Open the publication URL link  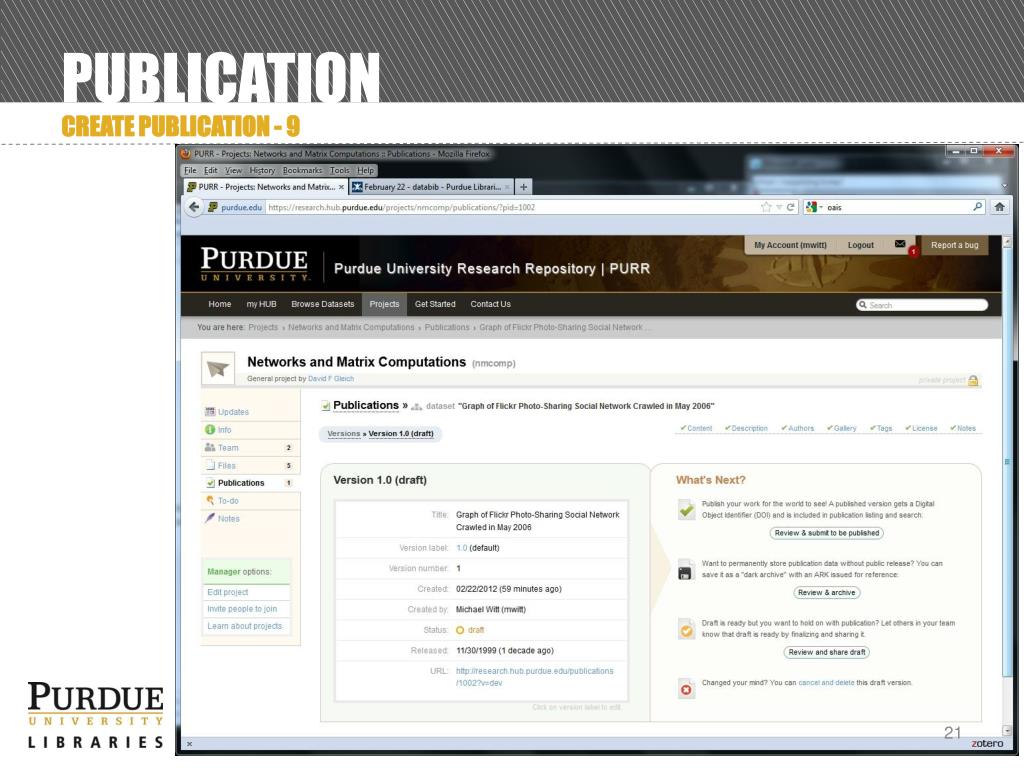coord(534,677)
